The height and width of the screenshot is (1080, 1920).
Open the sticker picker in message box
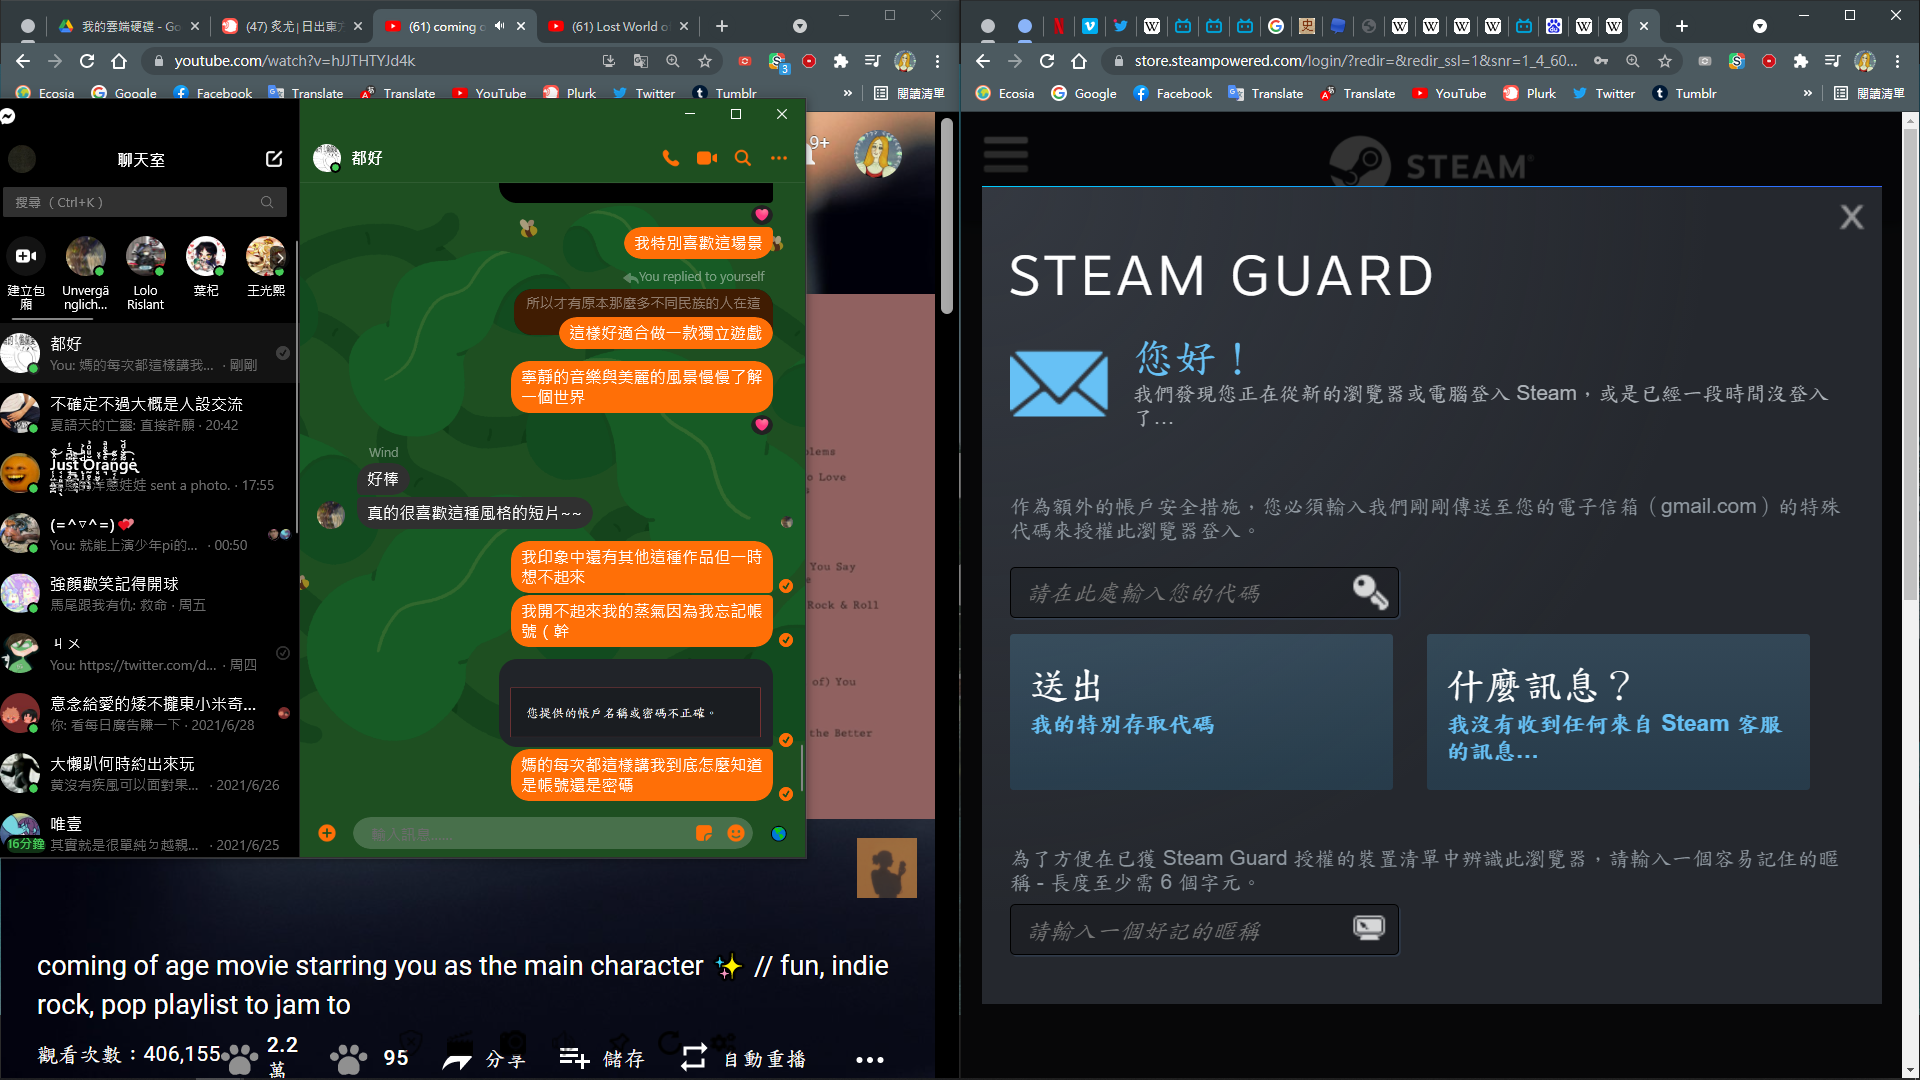tap(704, 833)
